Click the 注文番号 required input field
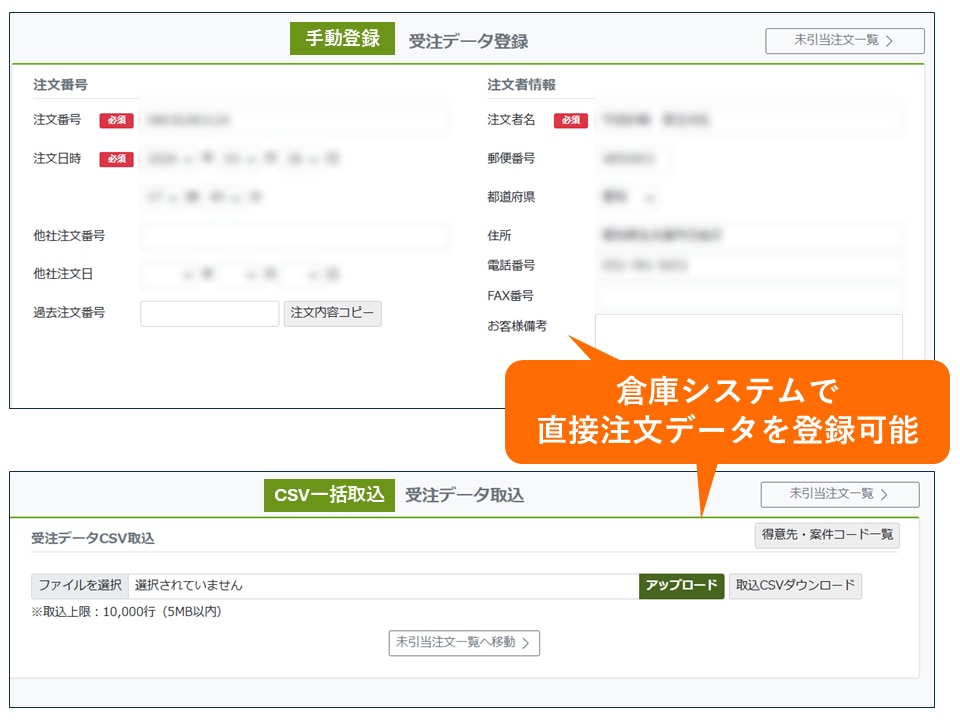The width and height of the screenshot is (960, 720). click(294, 121)
